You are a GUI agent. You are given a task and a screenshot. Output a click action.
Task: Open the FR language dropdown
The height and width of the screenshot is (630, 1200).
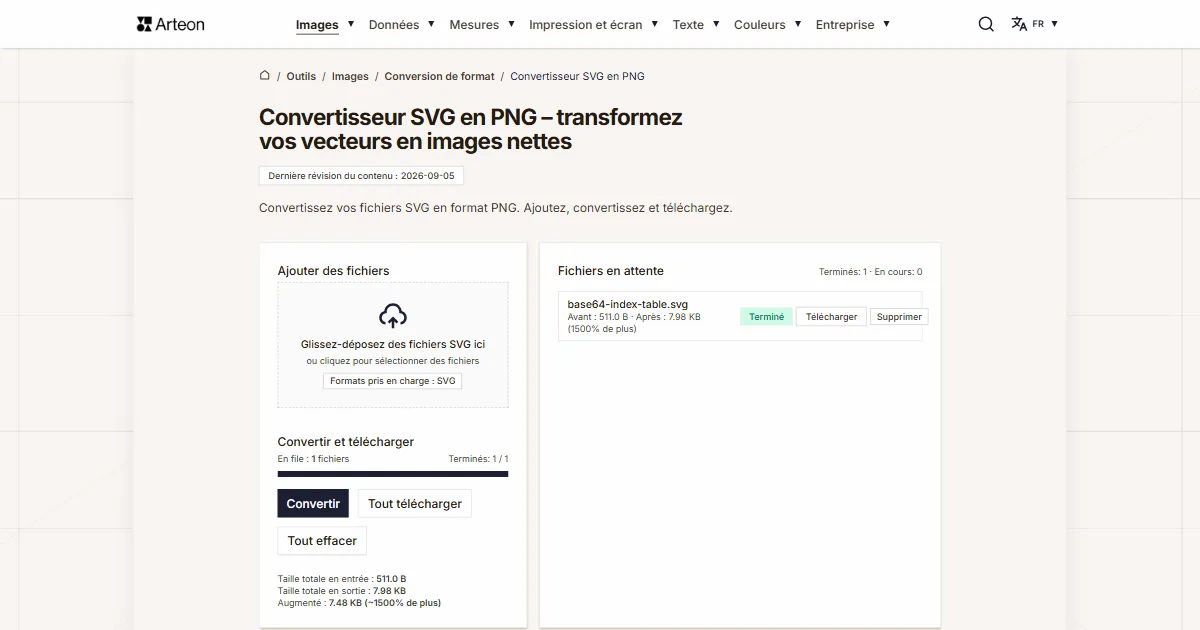(x=1044, y=24)
